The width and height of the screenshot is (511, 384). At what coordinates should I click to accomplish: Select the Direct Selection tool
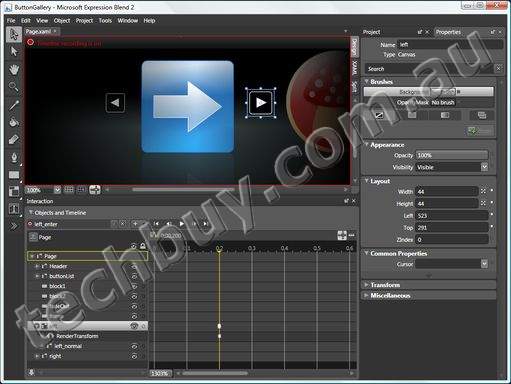coord(14,52)
